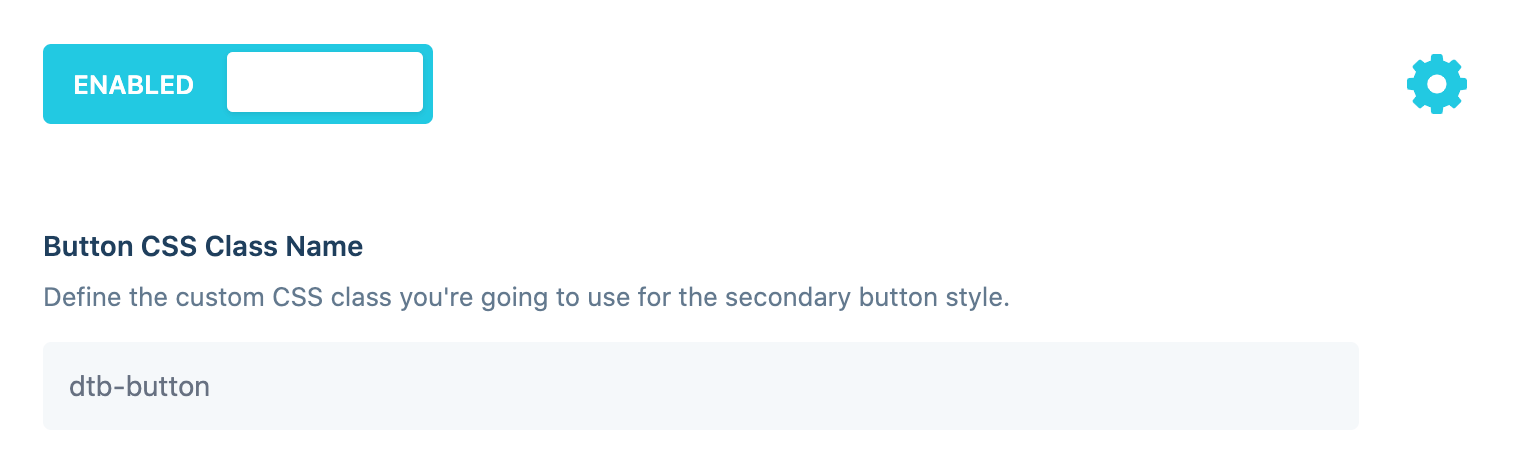Viewport: 1519px width, 475px height.
Task: Click the dtb-button text in the field
Action: (x=139, y=387)
